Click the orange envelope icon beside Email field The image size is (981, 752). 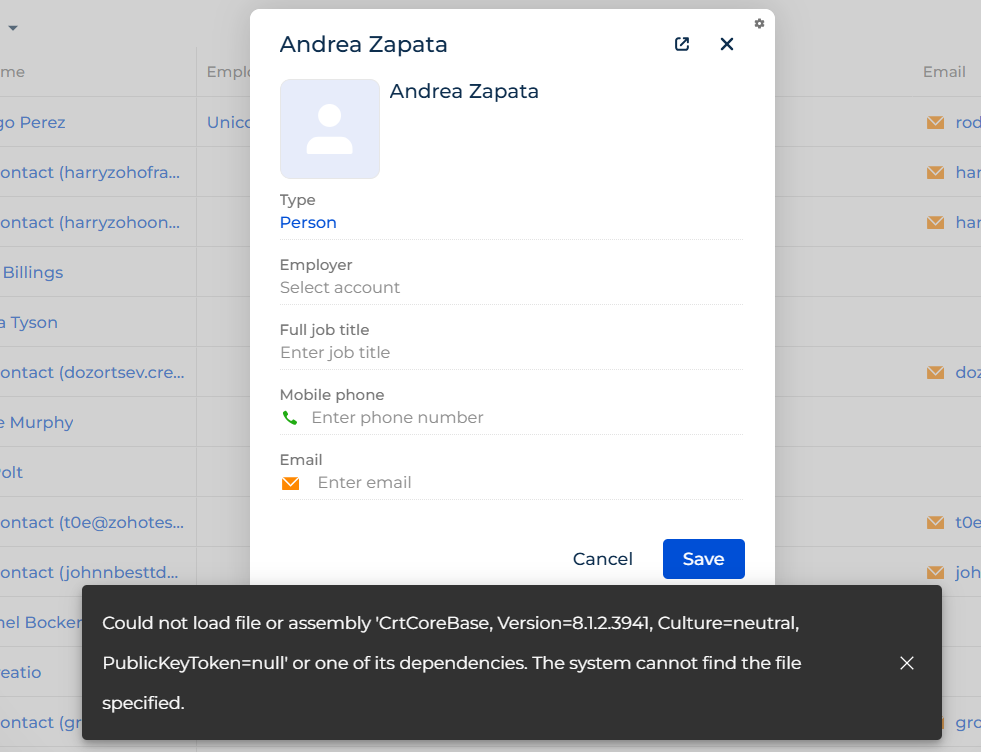click(290, 482)
